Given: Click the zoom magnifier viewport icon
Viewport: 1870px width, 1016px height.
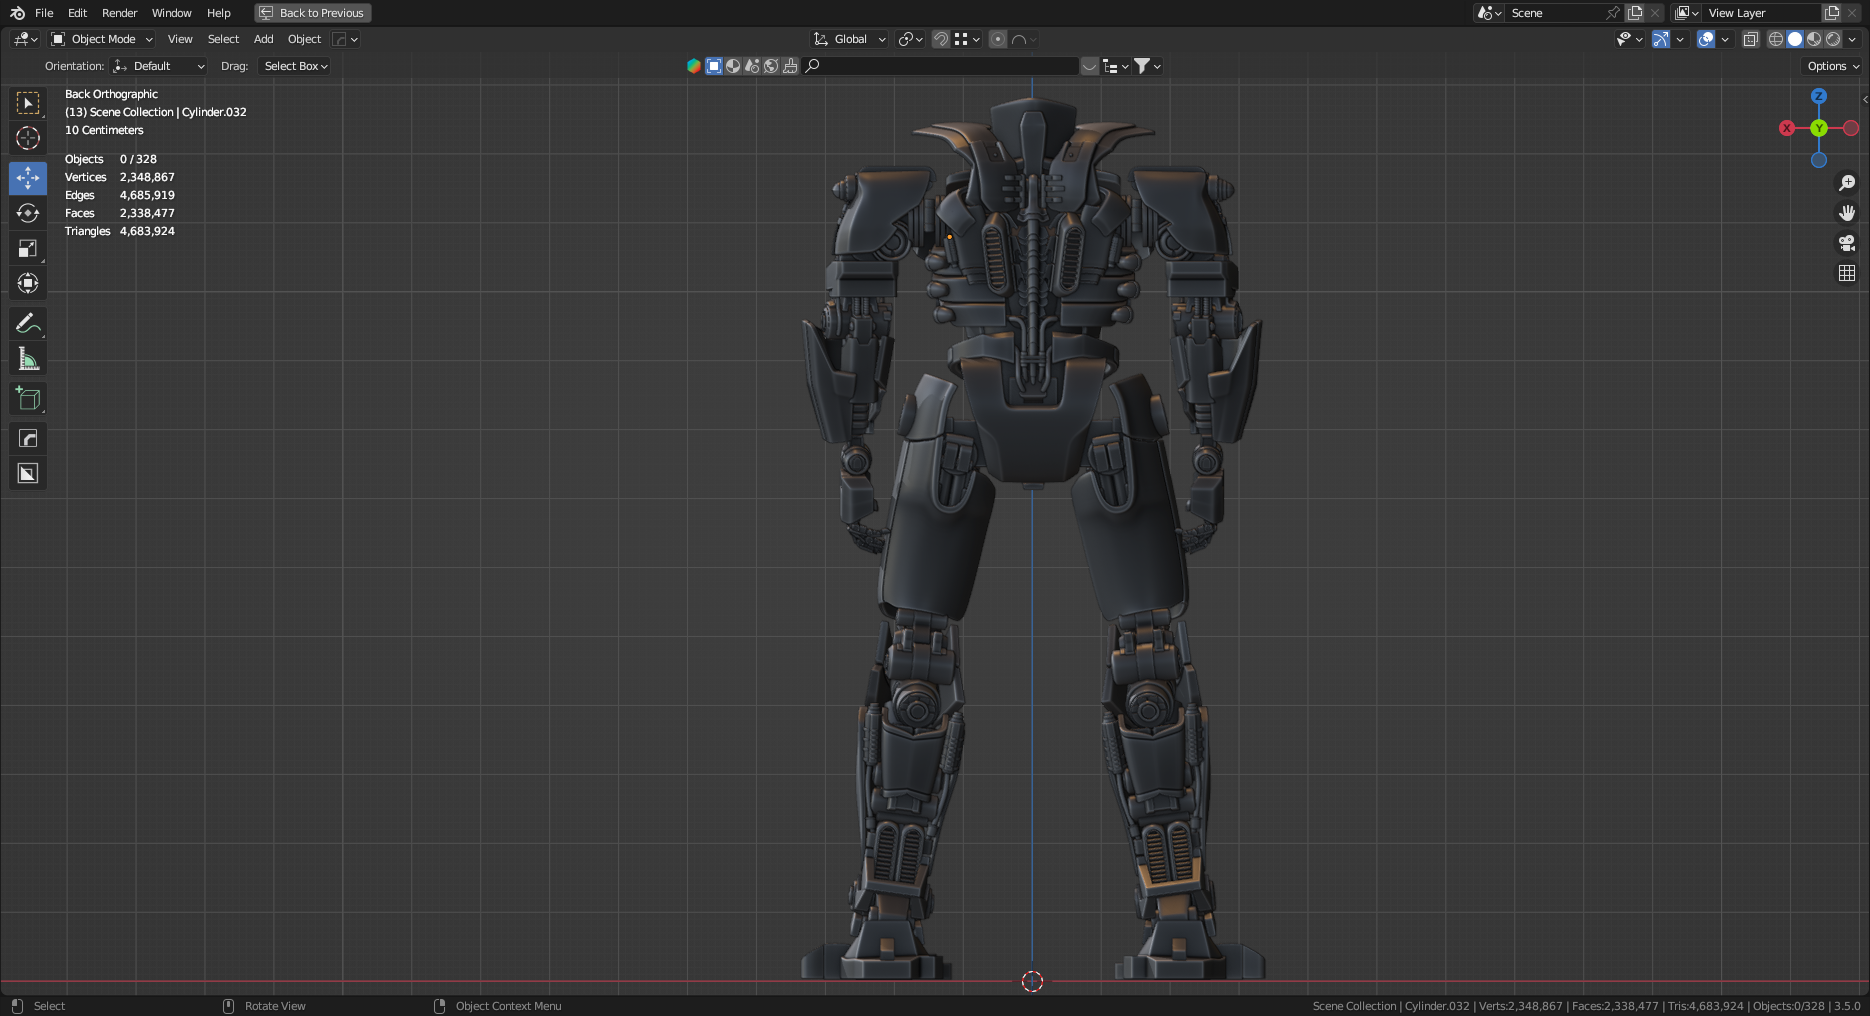Looking at the screenshot, I should pyautogui.click(x=1847, y=183).
